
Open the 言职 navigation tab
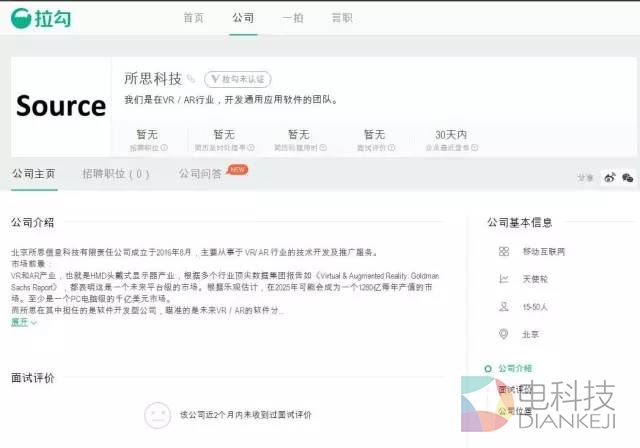point(341,18)
